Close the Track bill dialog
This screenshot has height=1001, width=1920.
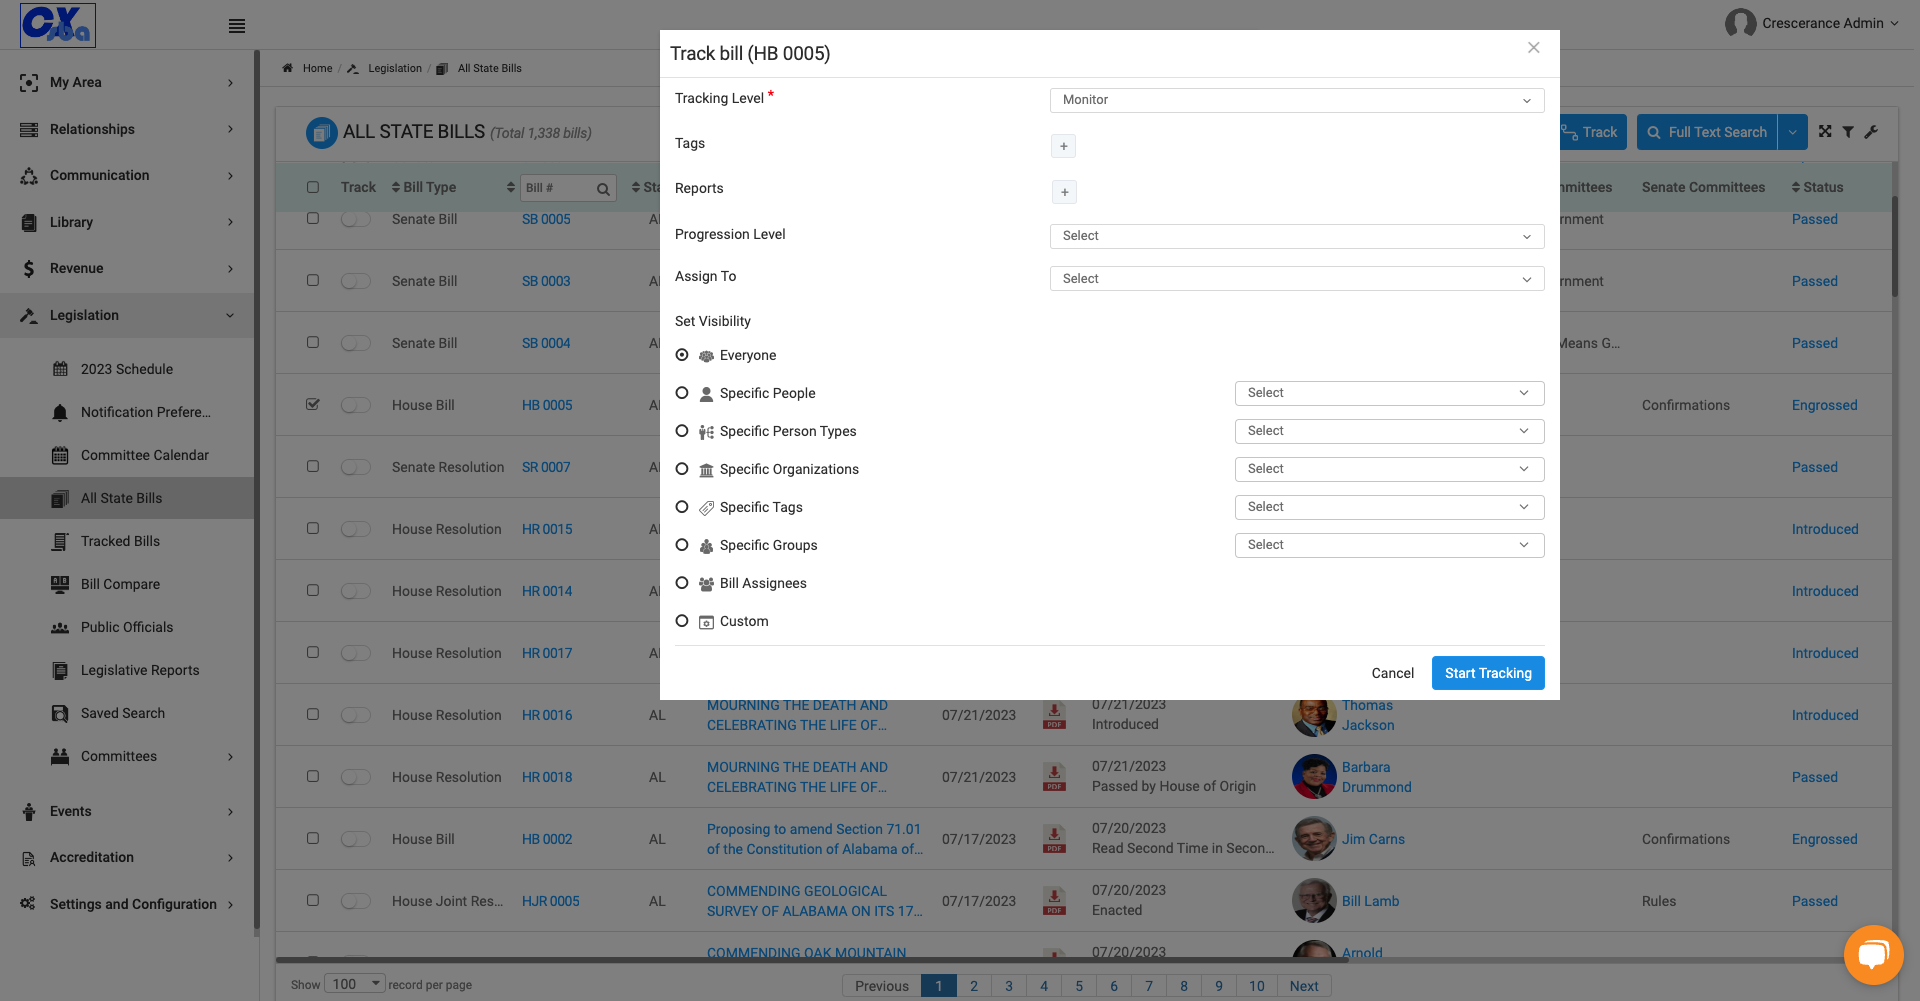(x=1534, y=48)
